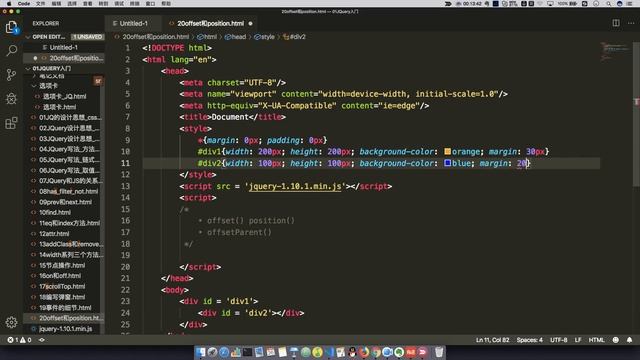Open the style breadcrumb dropdown
Image resolution: width=640 pixels, height=360 pixels.
(264, 37)
